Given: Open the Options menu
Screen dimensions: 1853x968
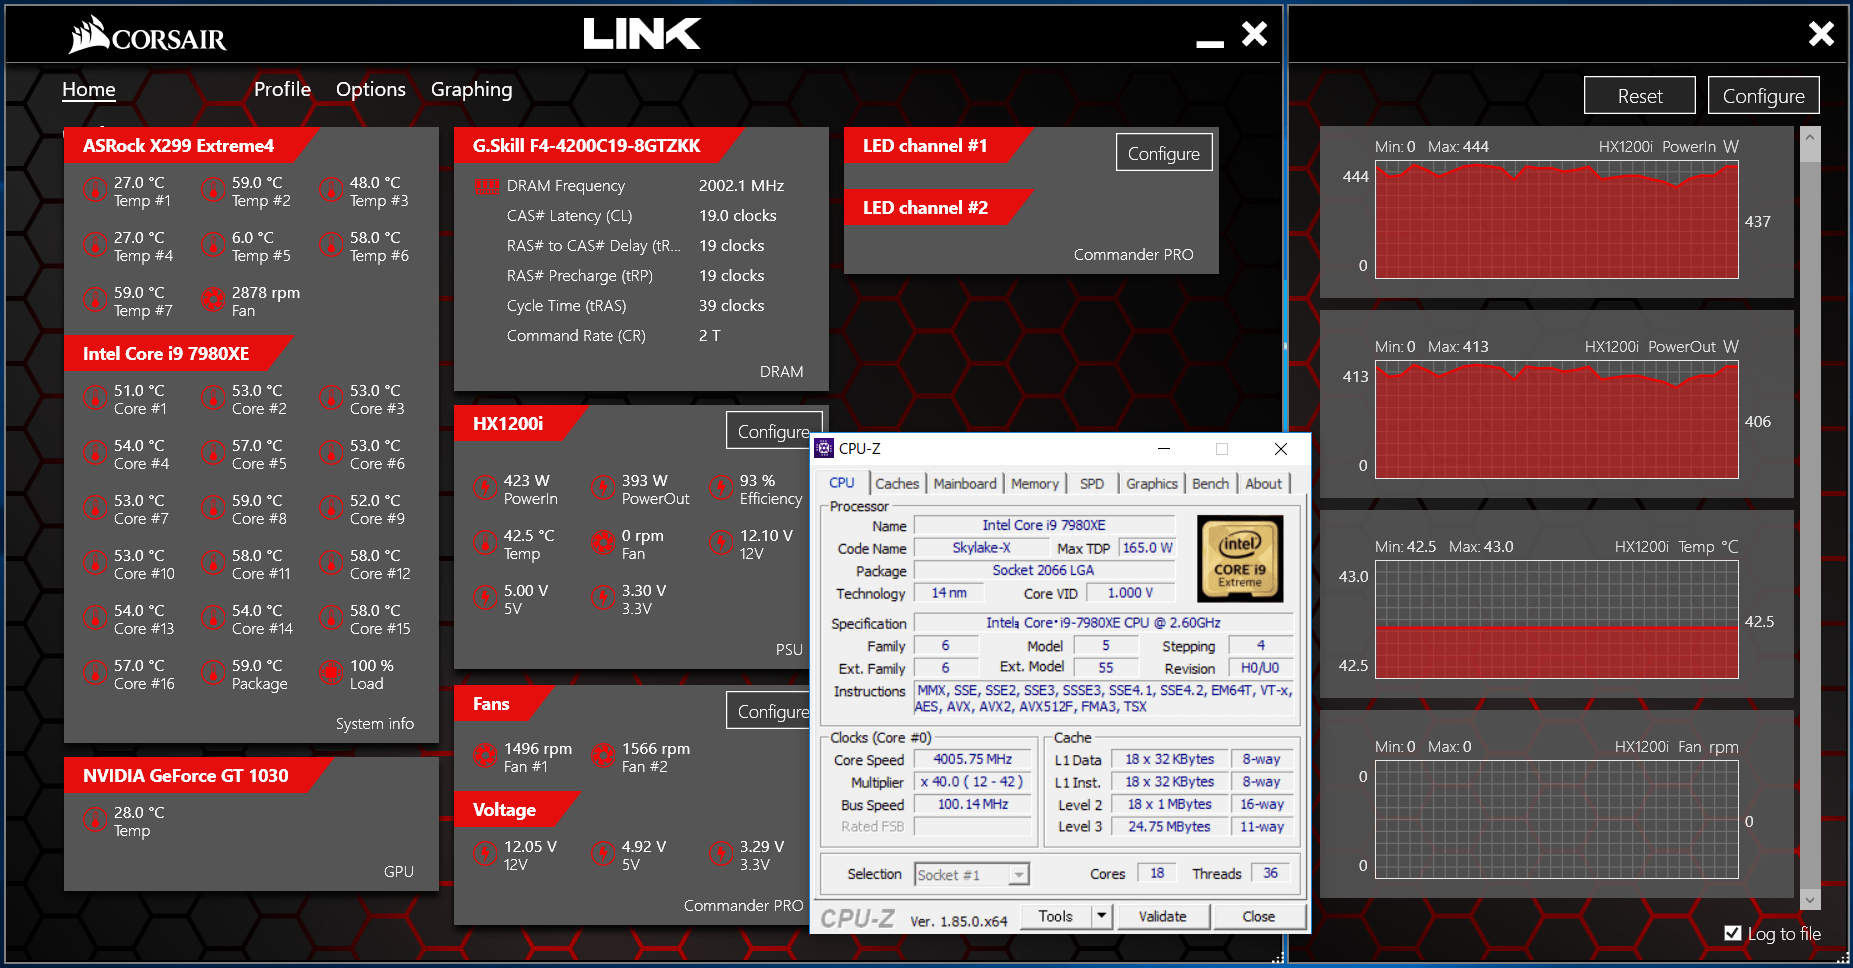Looking at the screenshot, I should pos(371,89).
